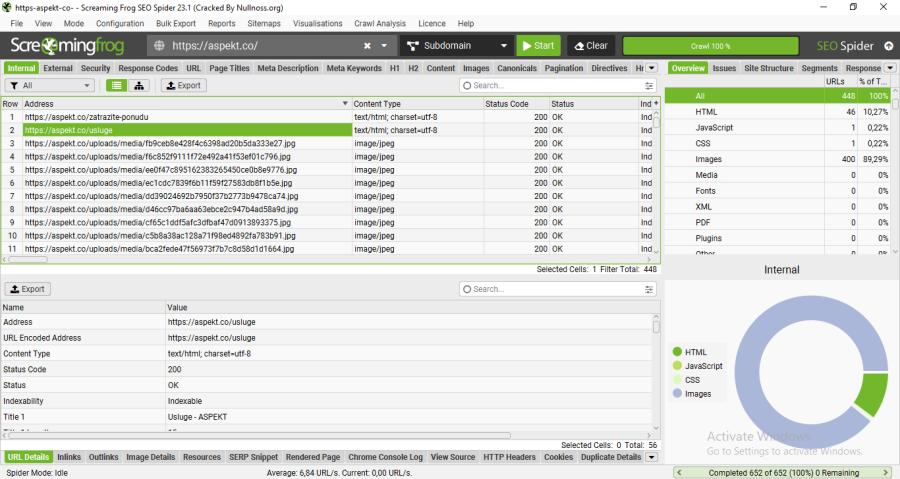
Task: Select the Images row in Overview
Action: [x=778, y=159]
